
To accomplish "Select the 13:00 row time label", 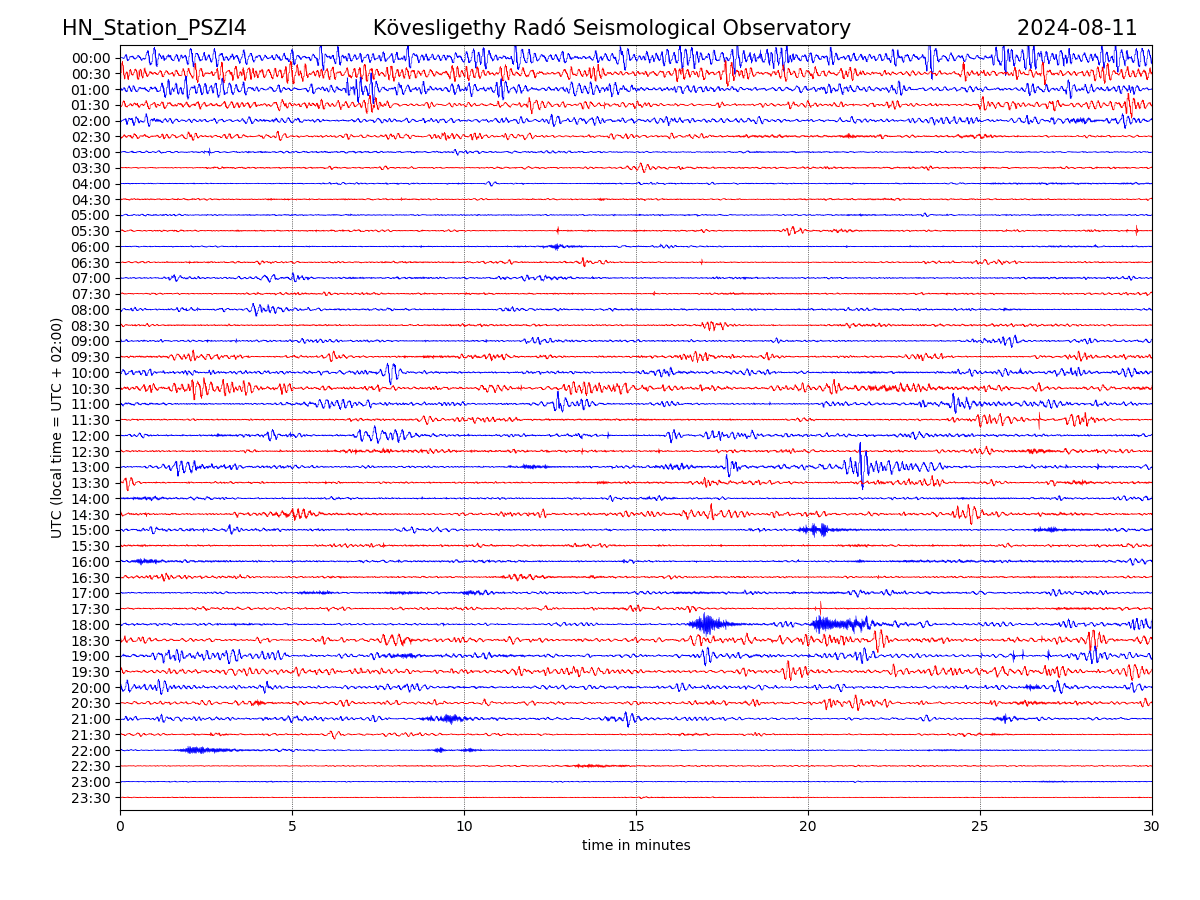I will (x=91, y=467).
